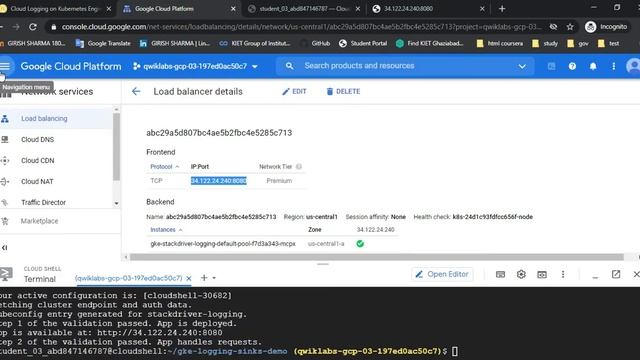
Task: Sort by the Protocol column header
Action: coord(164,167)
